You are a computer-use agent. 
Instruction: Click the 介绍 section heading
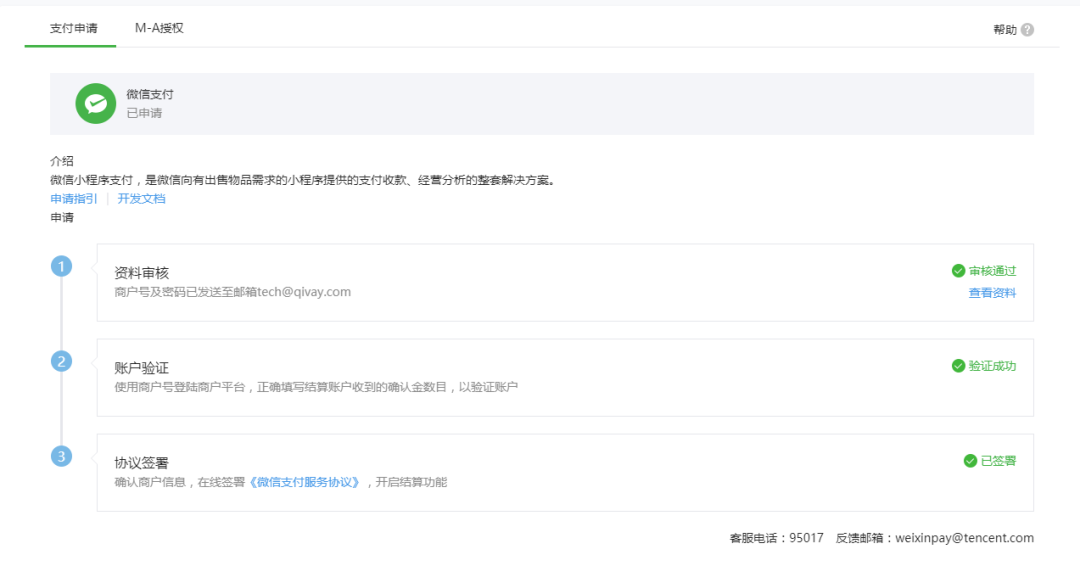click(x=62, y=161)
